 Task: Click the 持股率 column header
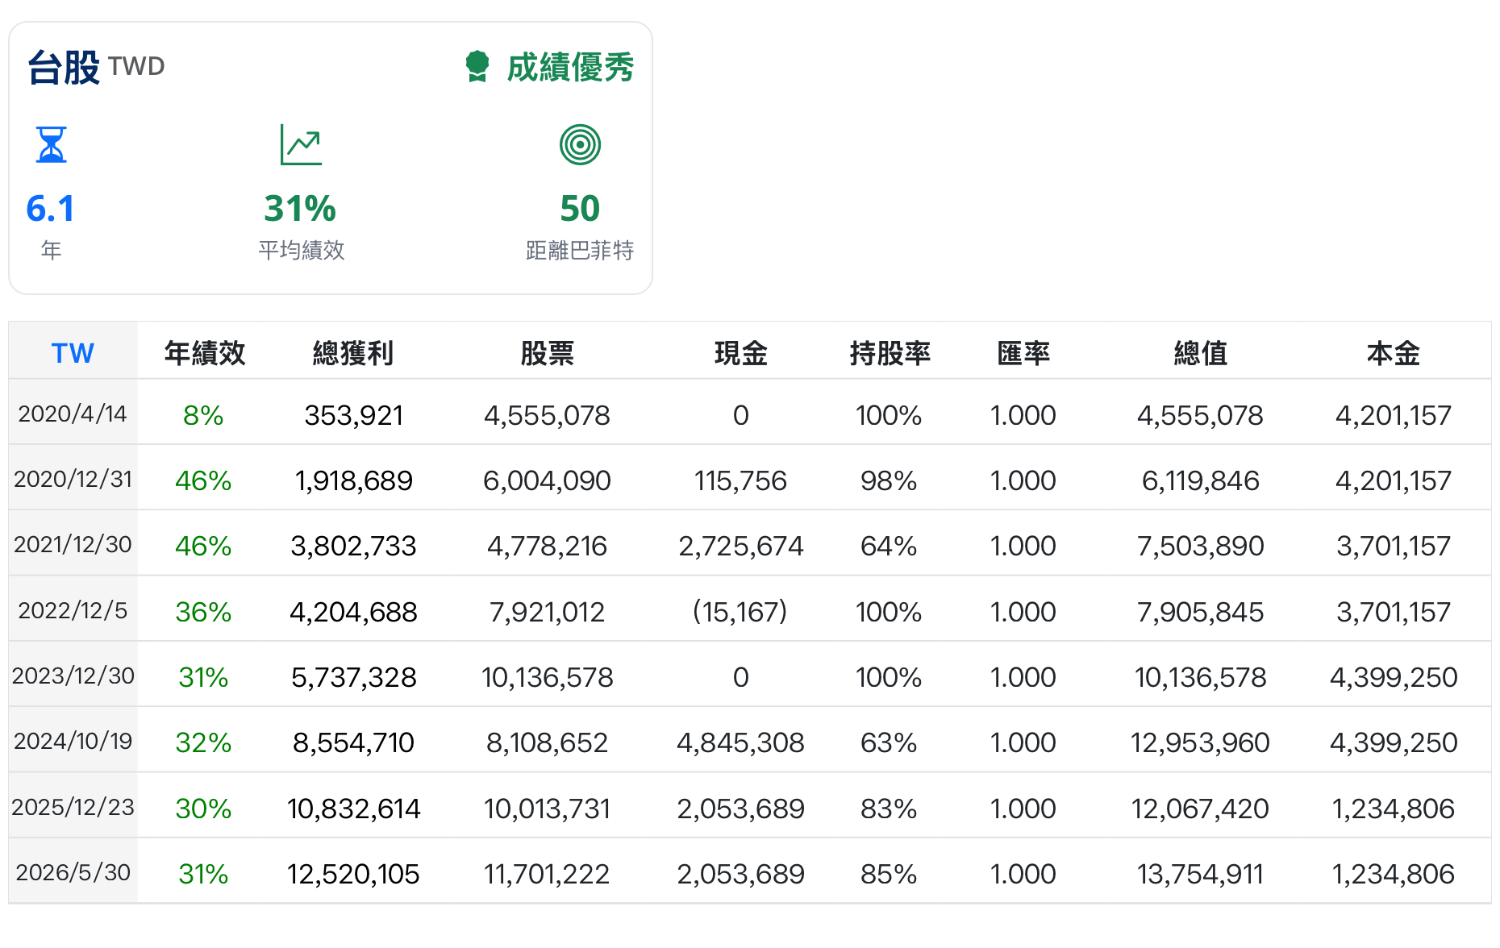890,353
